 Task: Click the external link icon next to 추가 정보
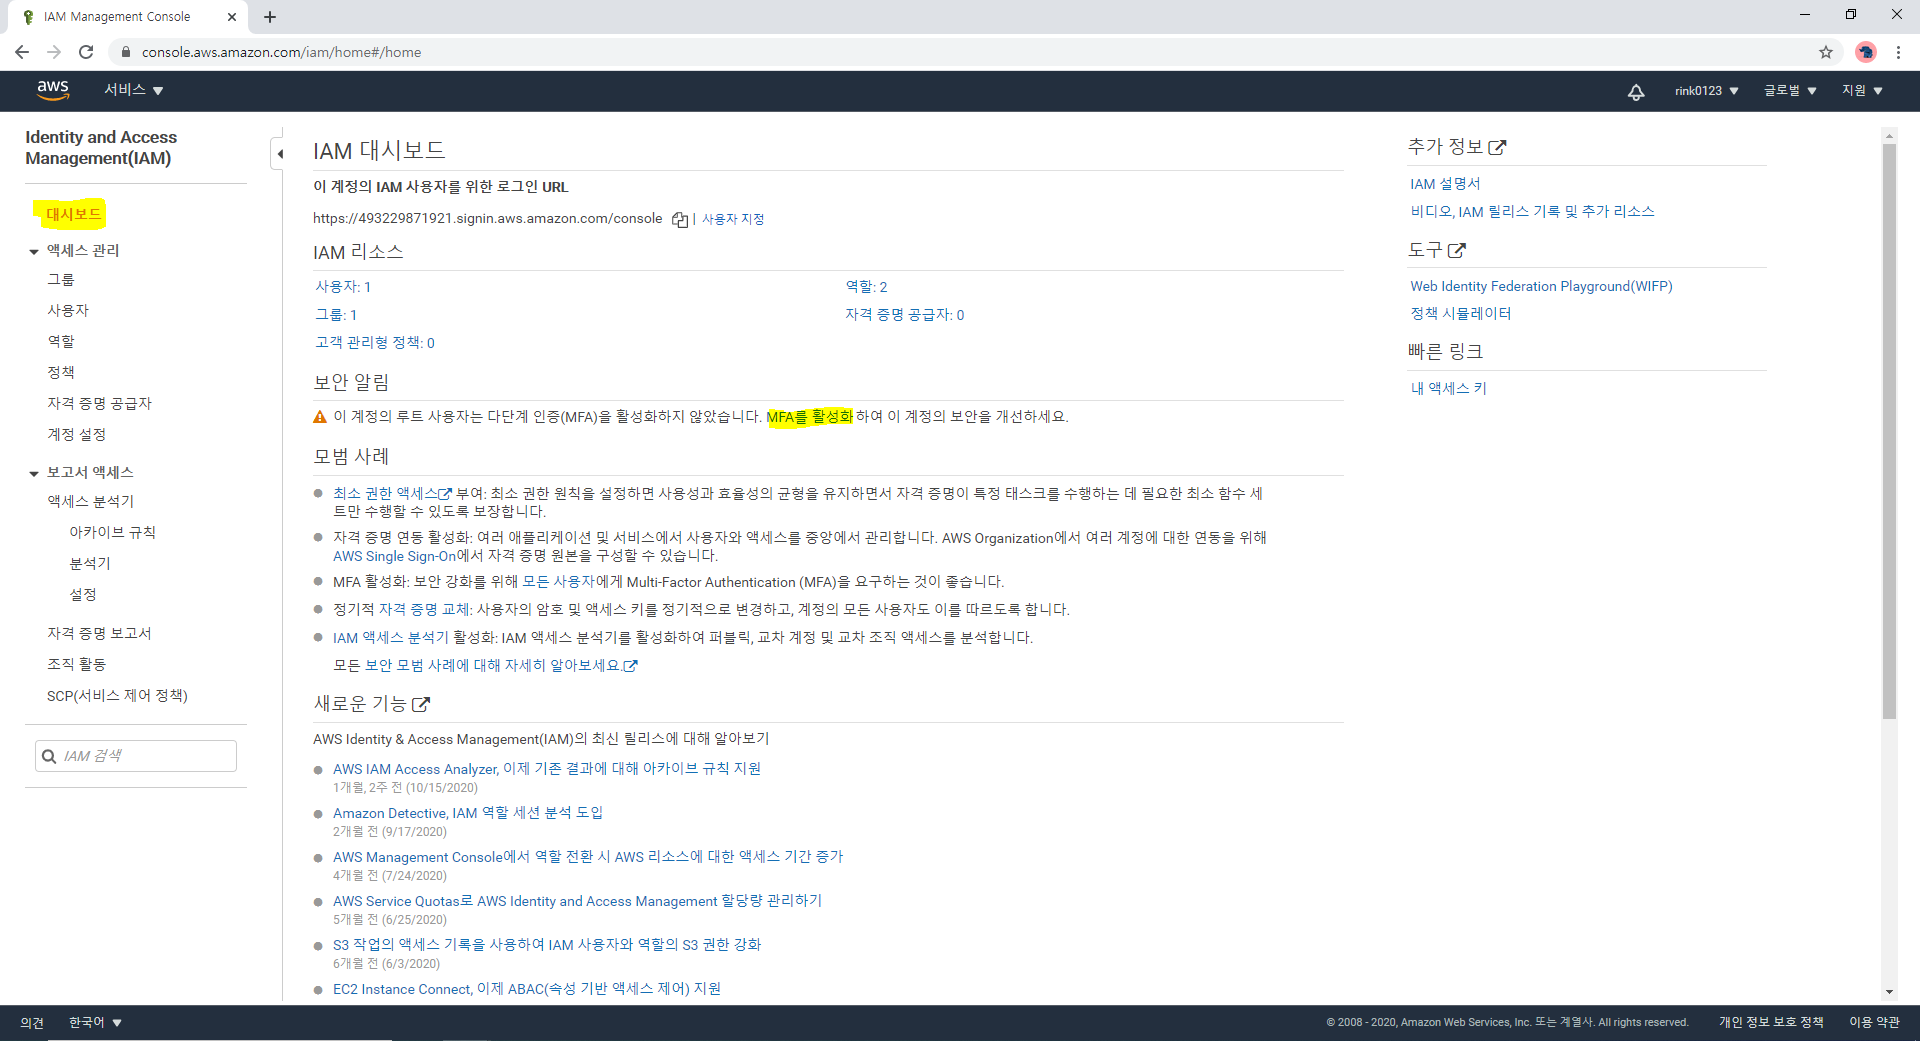(1497, 148)
